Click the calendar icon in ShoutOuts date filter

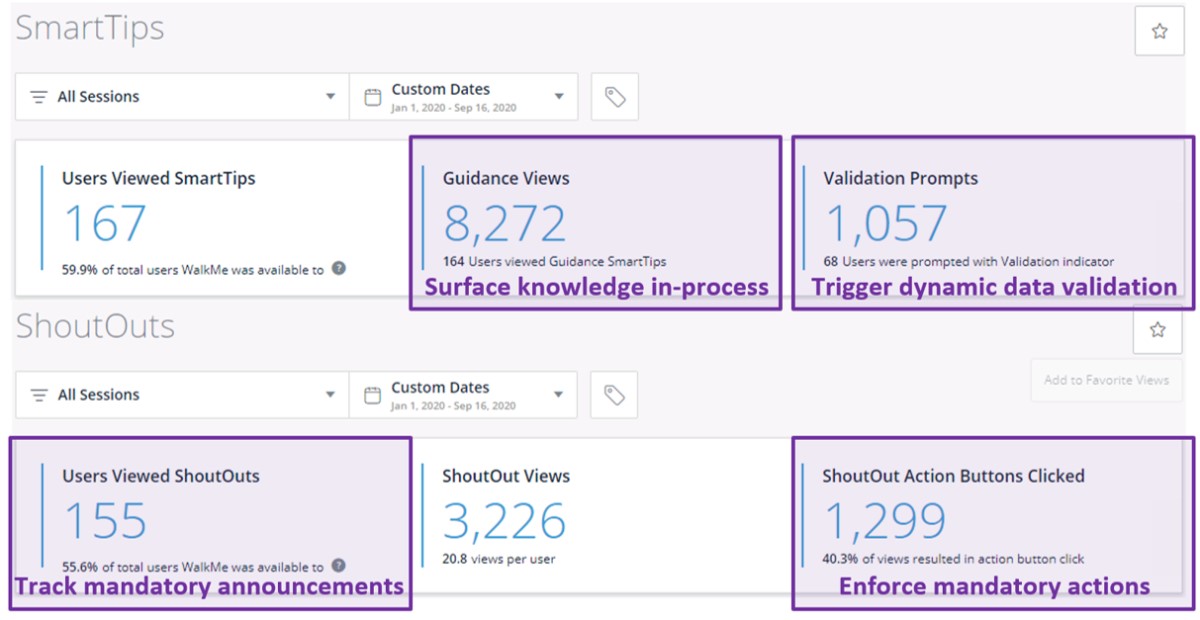click(372, 395)
